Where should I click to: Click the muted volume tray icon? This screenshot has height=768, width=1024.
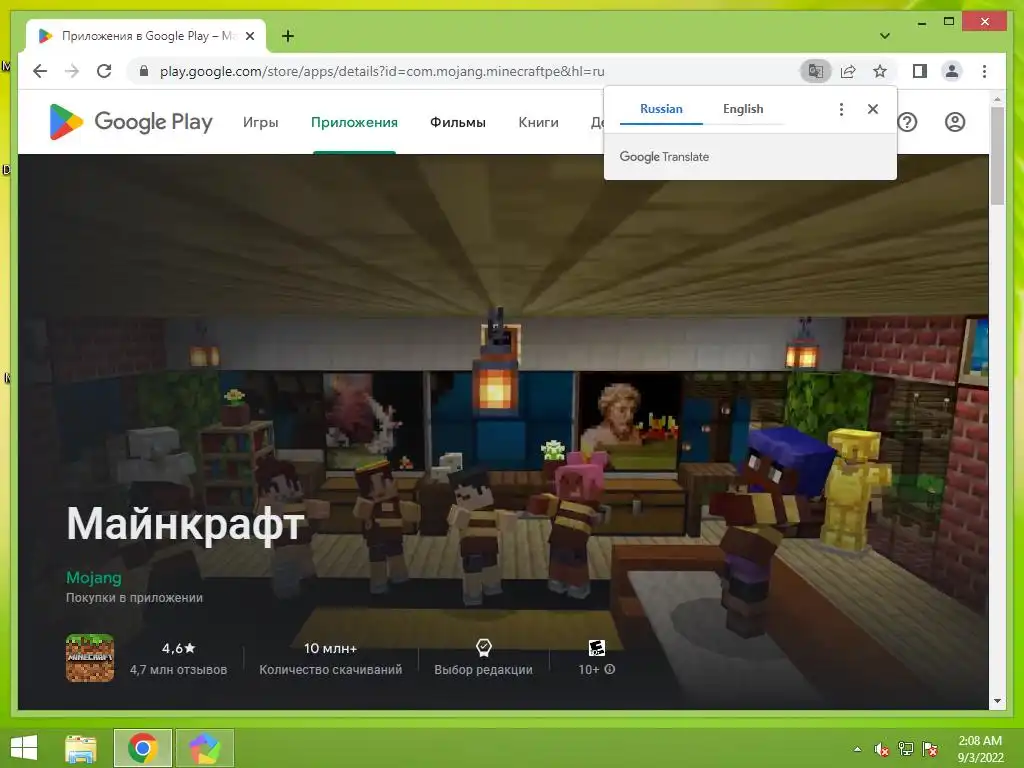point(880,749)
